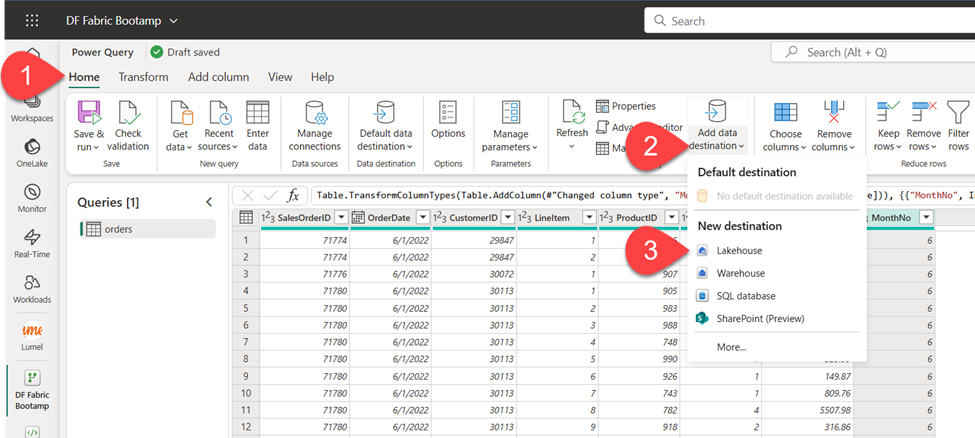
Task: Click cell value 5507.98
Action: click(x=807, y=411)
